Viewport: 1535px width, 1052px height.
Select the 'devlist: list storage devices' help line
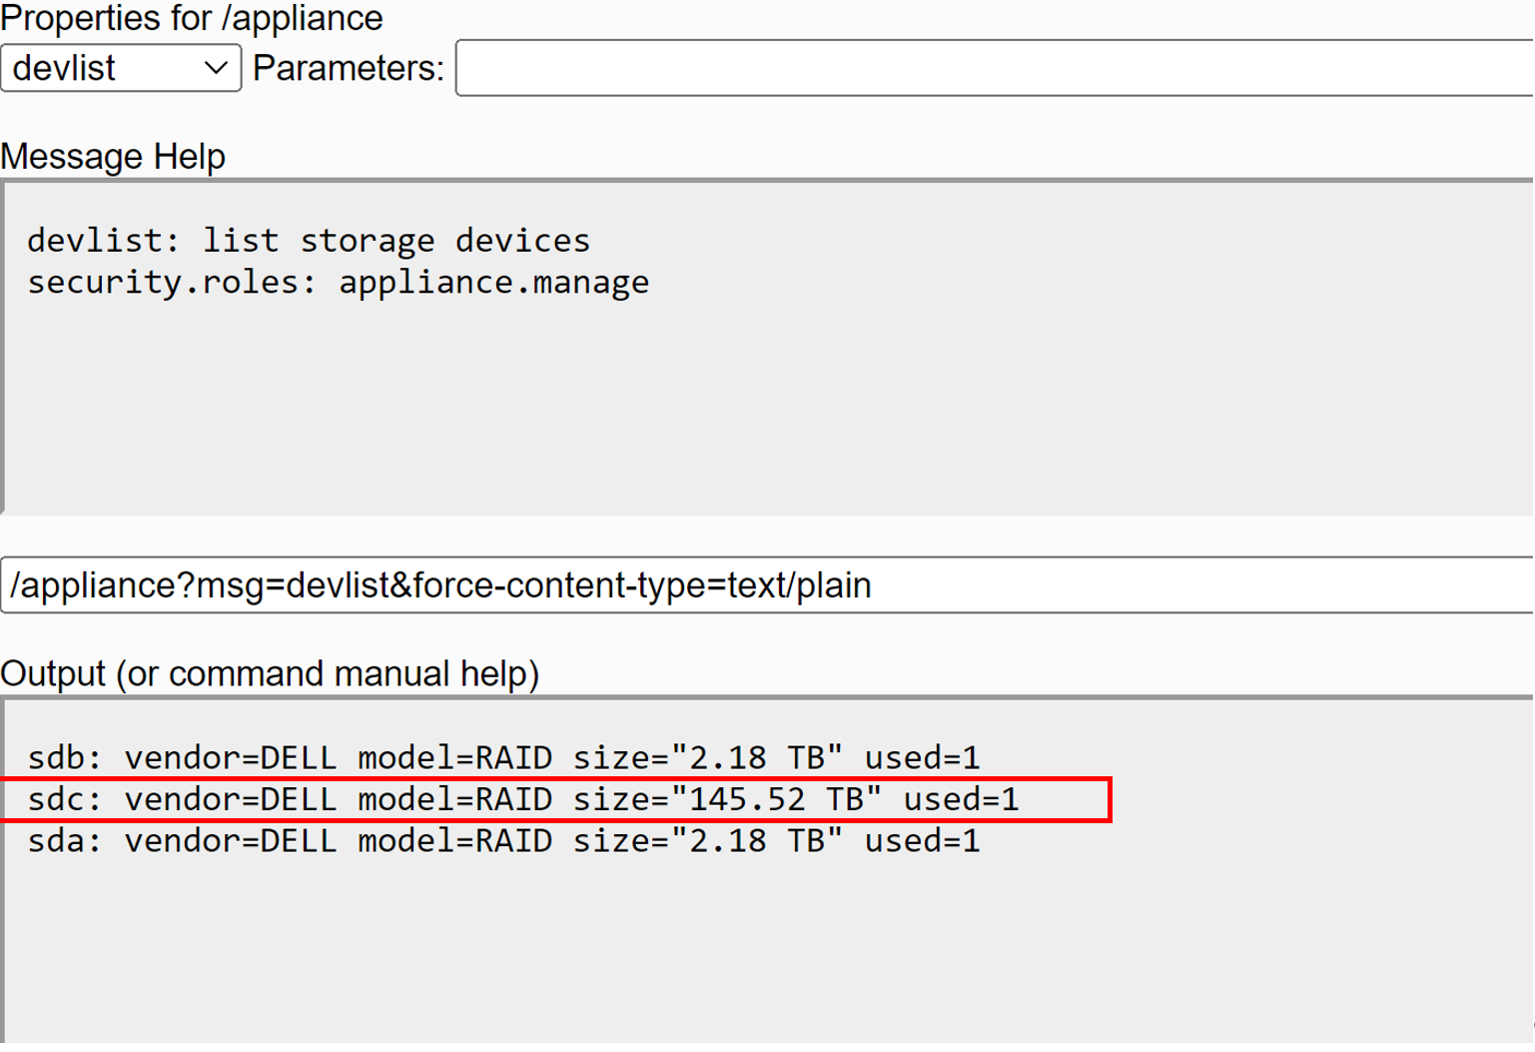click(308, 241)
